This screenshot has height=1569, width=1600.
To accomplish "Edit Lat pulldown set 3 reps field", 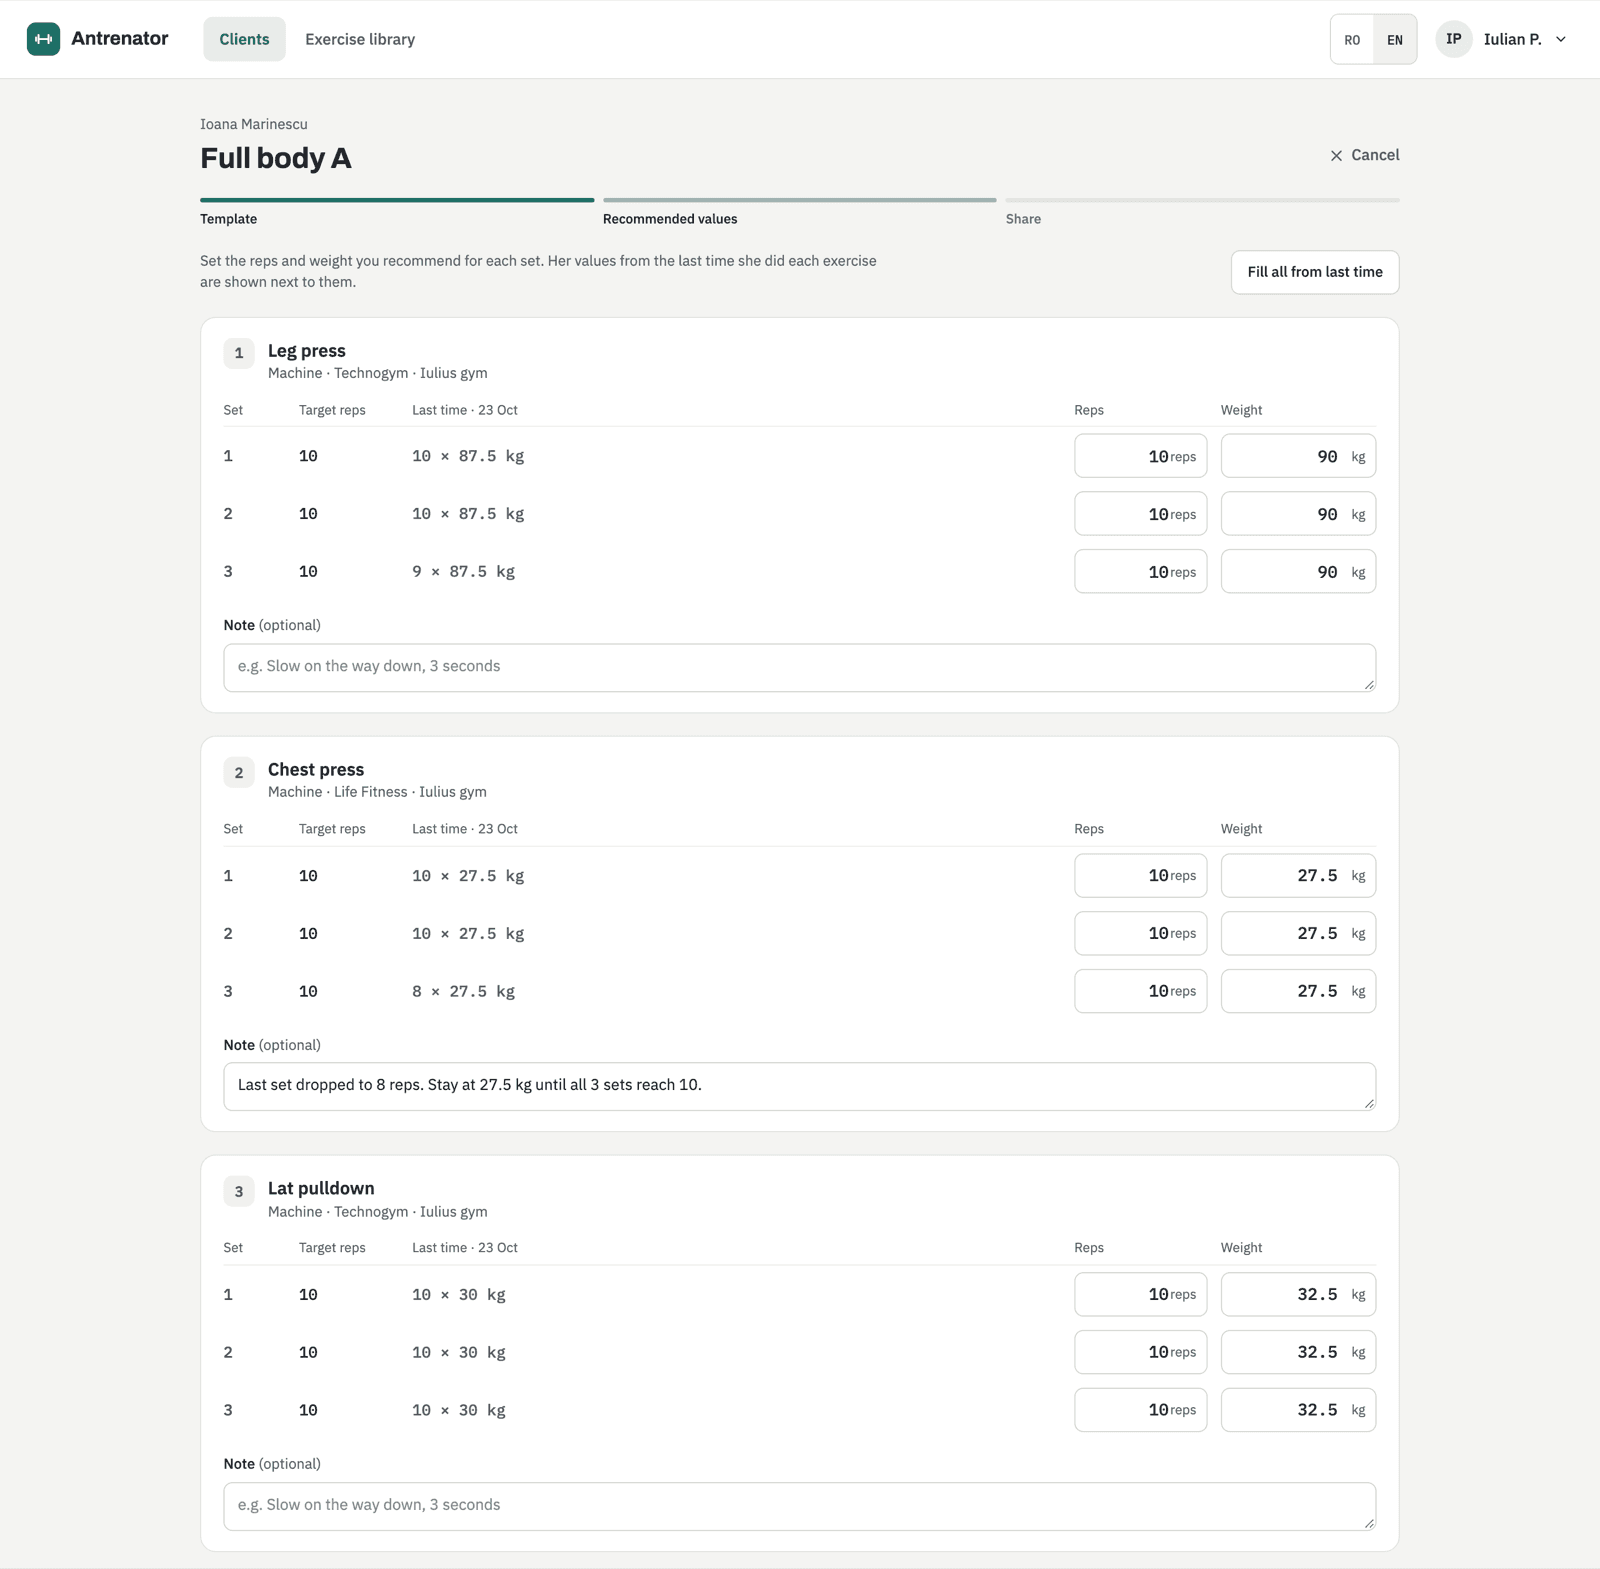I will point(1140,1411).
